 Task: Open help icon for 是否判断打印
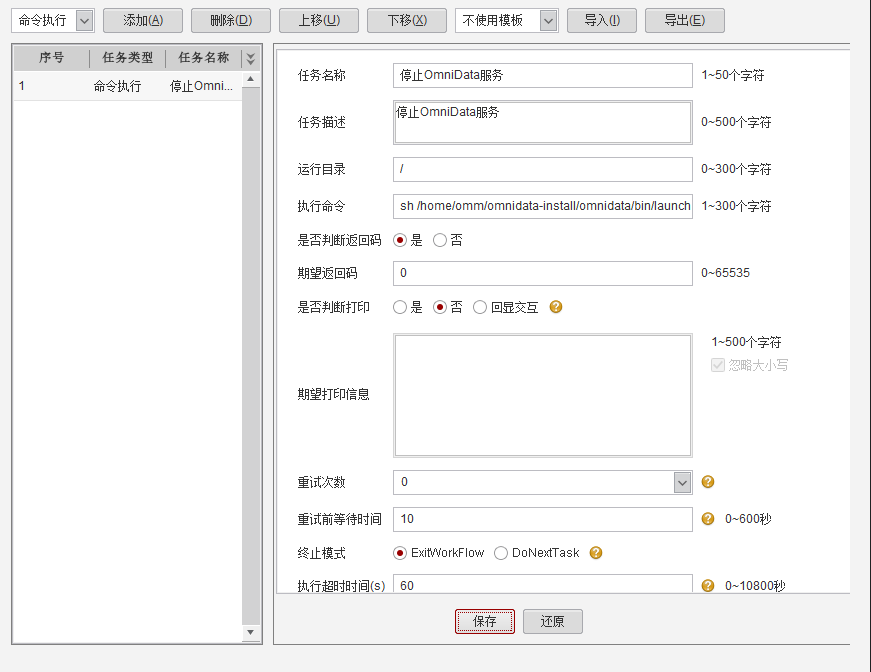[x=555, y=307]
